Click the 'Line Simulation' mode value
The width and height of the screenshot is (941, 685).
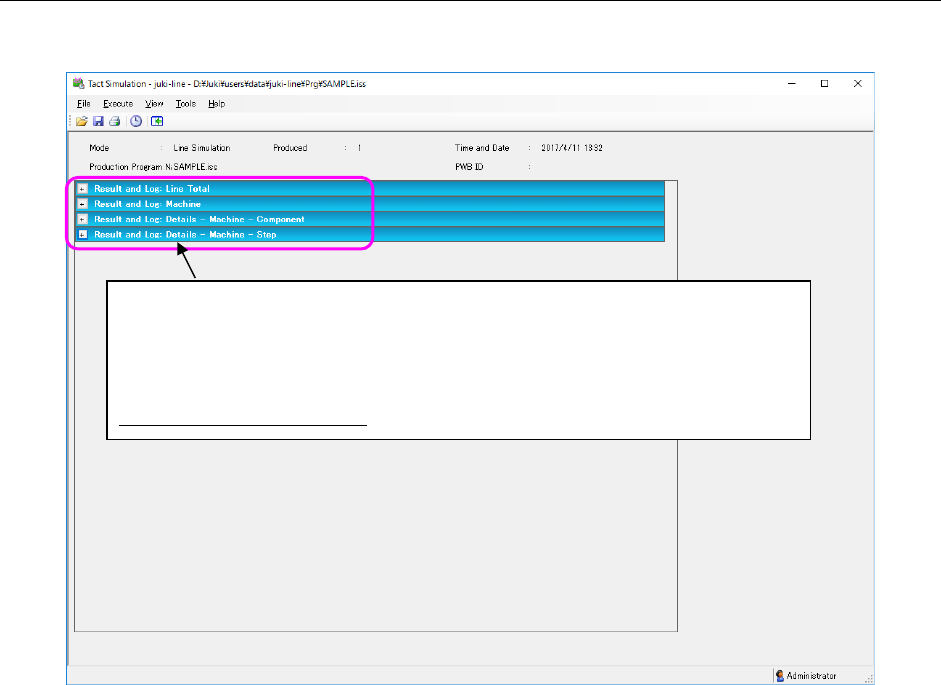coord(202,148)
